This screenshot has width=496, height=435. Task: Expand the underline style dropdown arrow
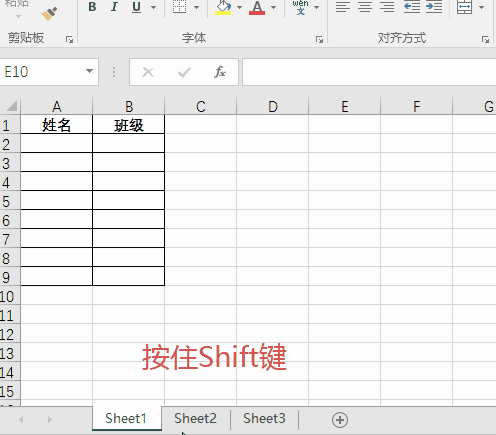click(153, 7)
